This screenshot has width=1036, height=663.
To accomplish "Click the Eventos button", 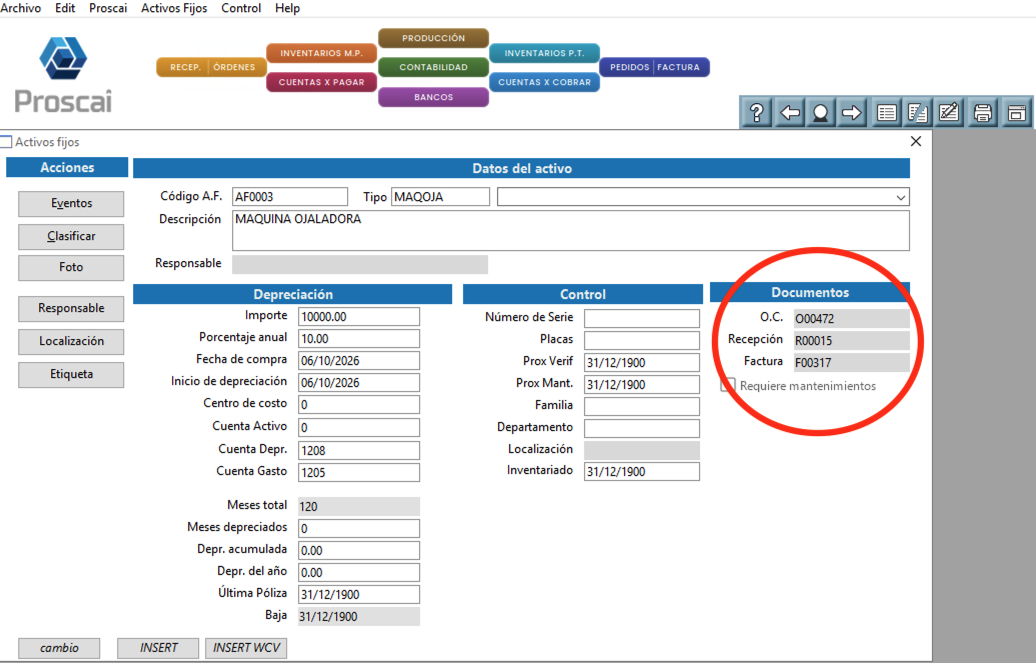I will [x=71, y=204].
